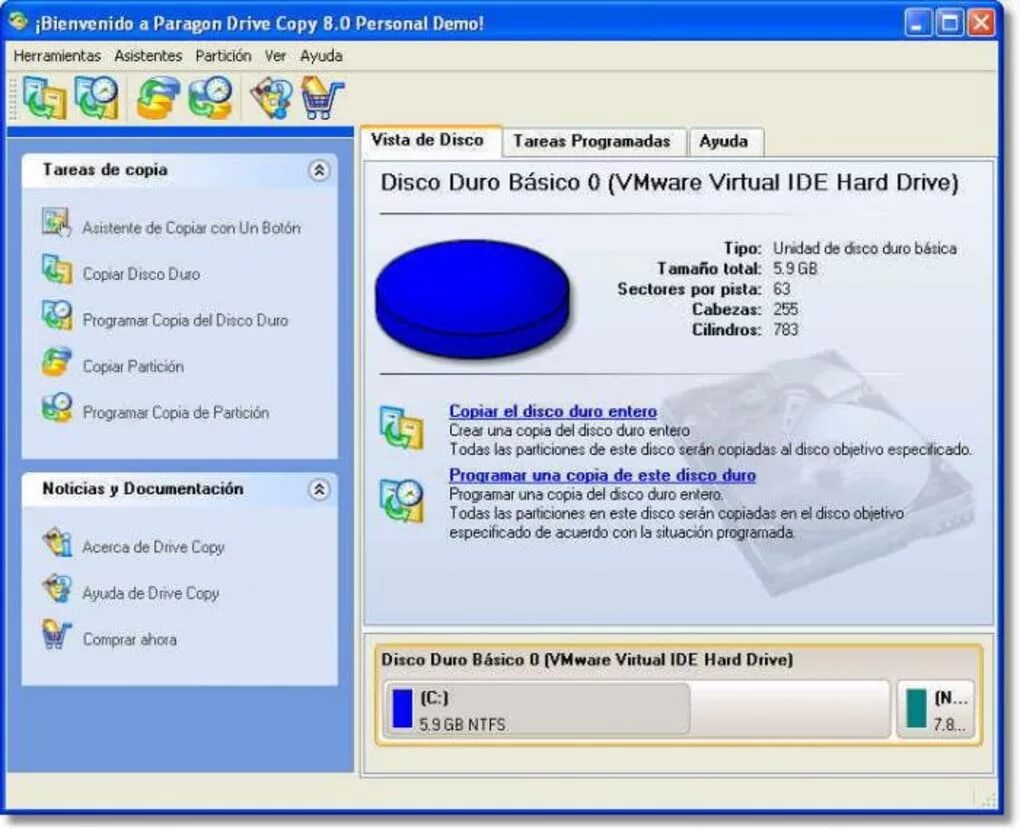1020x831 pixels.
Task: Click the Comprar ahora cart icon
Action: pos(57,635)
